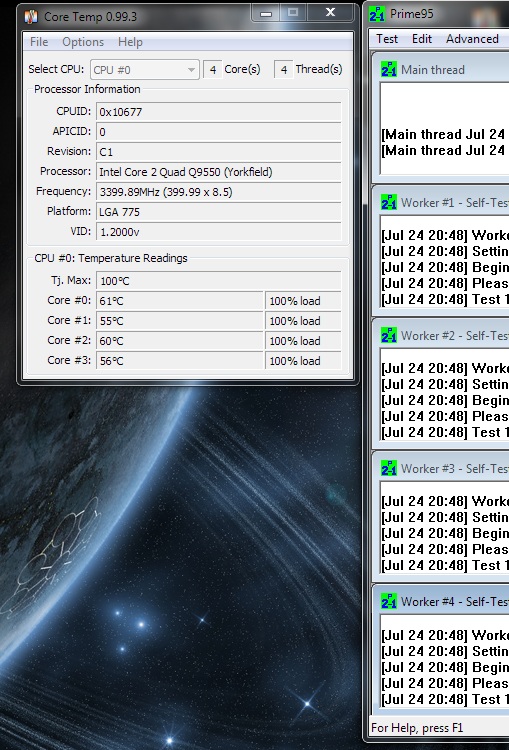Click the 'For Help, press F1' status bar text
509x750 pixels.
[x=417, y=728]
